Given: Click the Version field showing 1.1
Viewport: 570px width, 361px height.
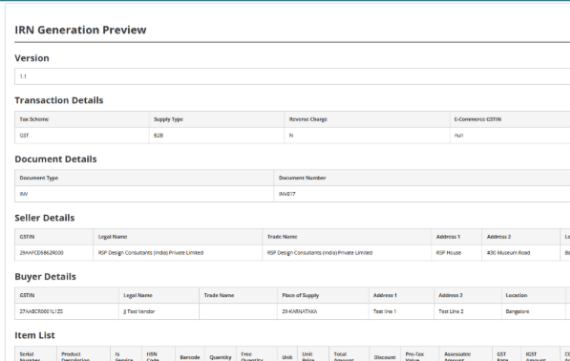Looking at the screenshot, I should pyautogui.click(x=292, y=76).
